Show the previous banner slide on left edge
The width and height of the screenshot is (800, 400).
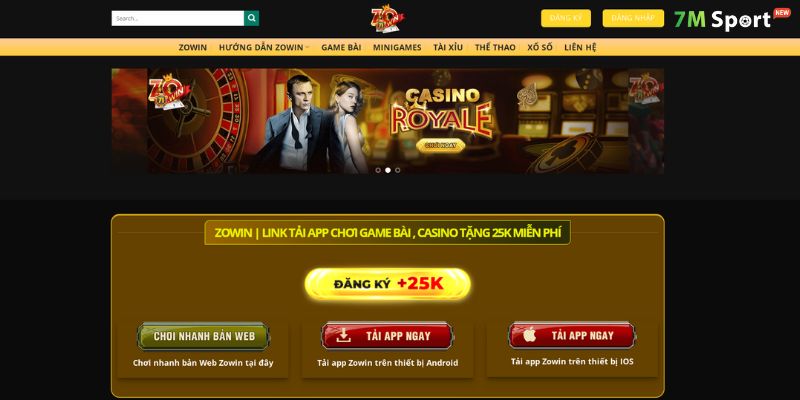coord(130,121)
